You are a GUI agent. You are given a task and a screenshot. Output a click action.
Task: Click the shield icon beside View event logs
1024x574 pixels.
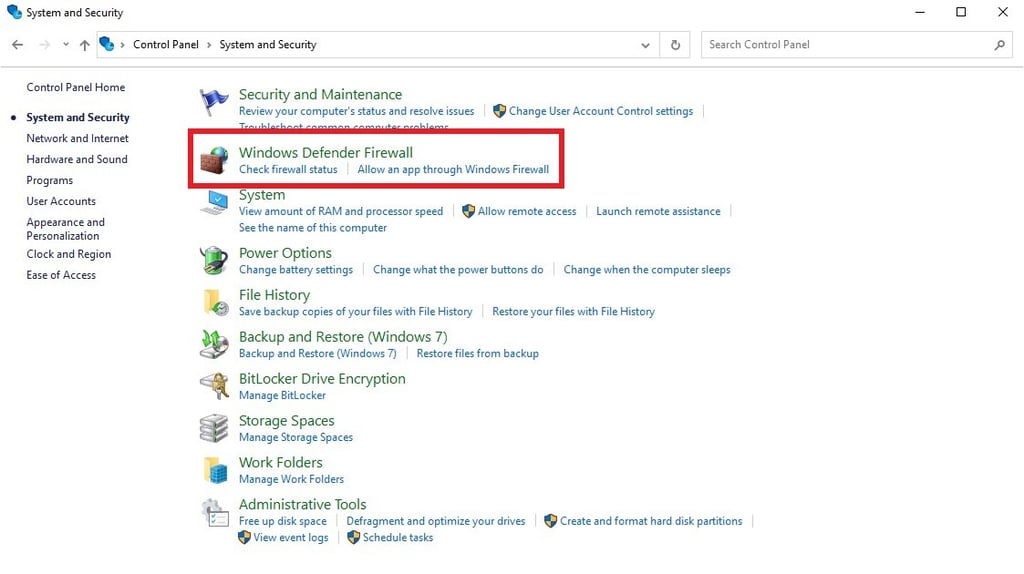[x=244, y=537]
